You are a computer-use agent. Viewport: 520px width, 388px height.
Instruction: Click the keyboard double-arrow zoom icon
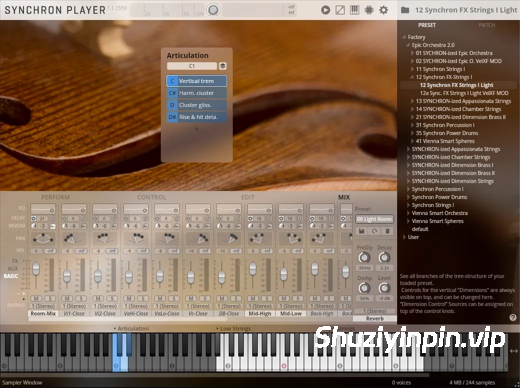click(x=514, y=351)
